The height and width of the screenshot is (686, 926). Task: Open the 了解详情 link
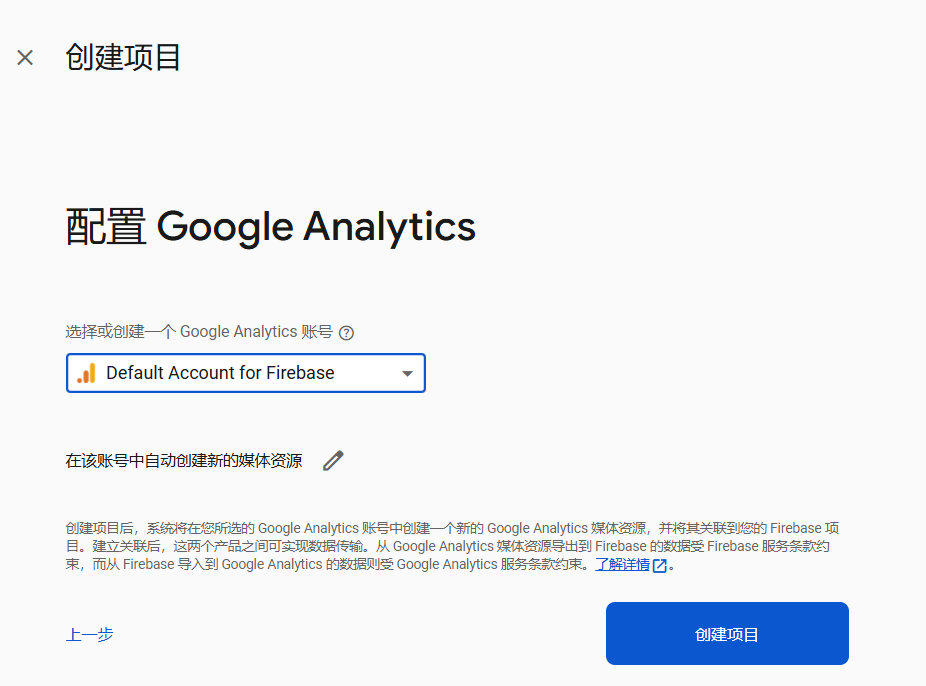(622, 565)
